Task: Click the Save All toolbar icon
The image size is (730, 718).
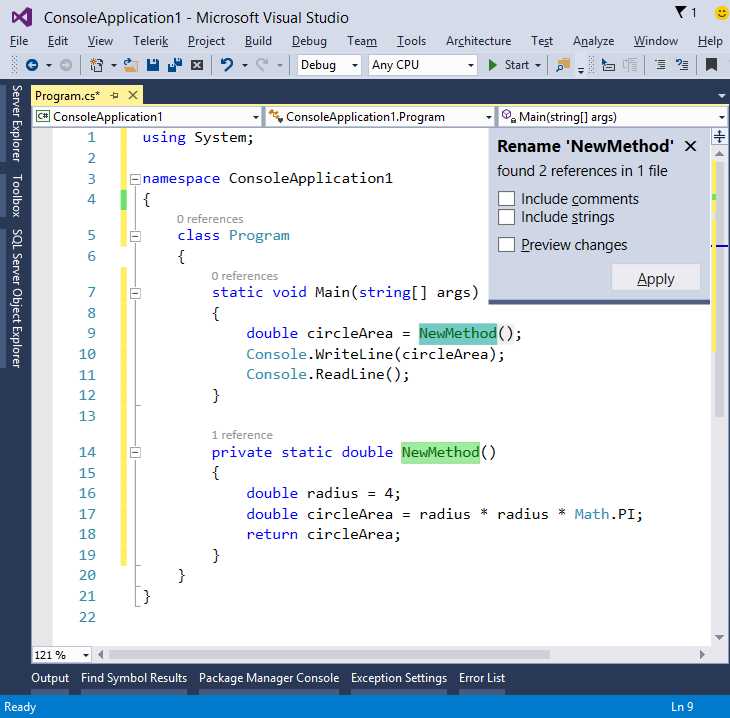Action: (175, 65)
